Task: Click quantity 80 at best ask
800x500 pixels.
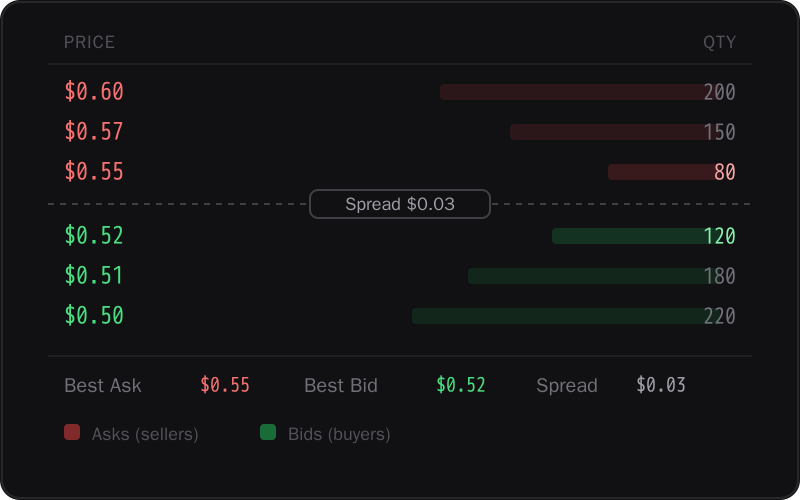Action: pos(725,172)
